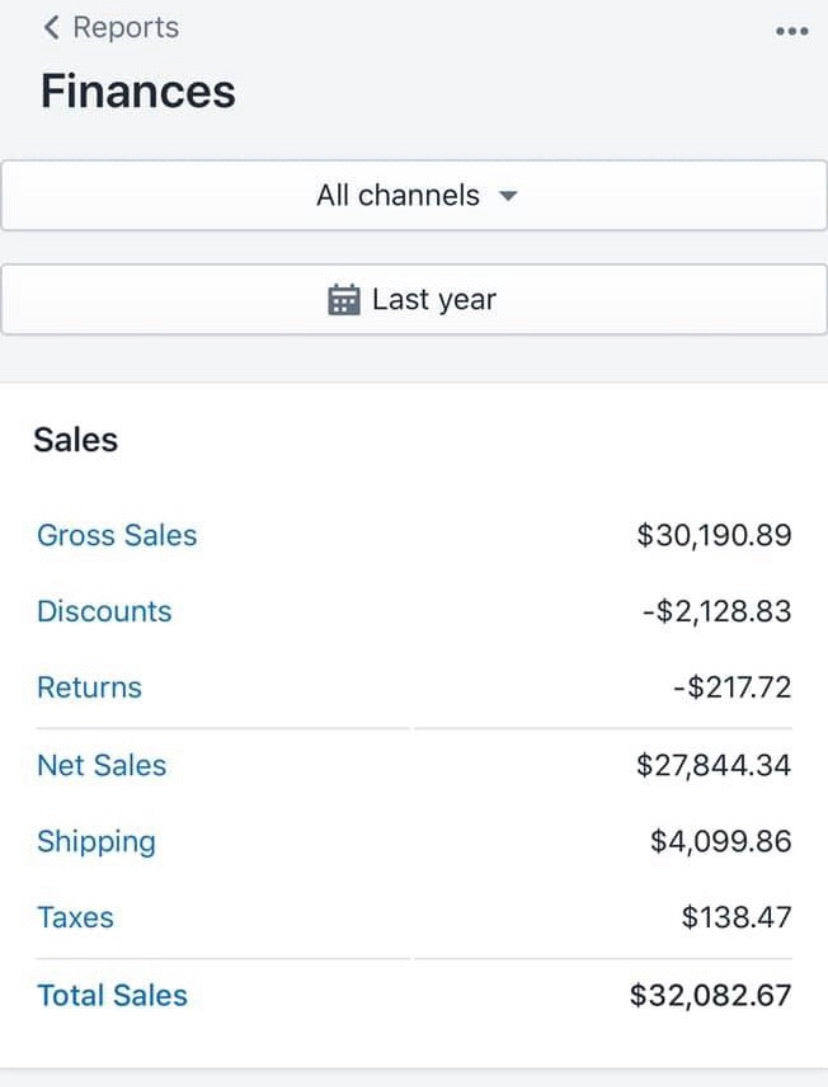Click the -$2,128.83 discounts amount
The width and height of the screenshot is (828, 1087).
716,611
